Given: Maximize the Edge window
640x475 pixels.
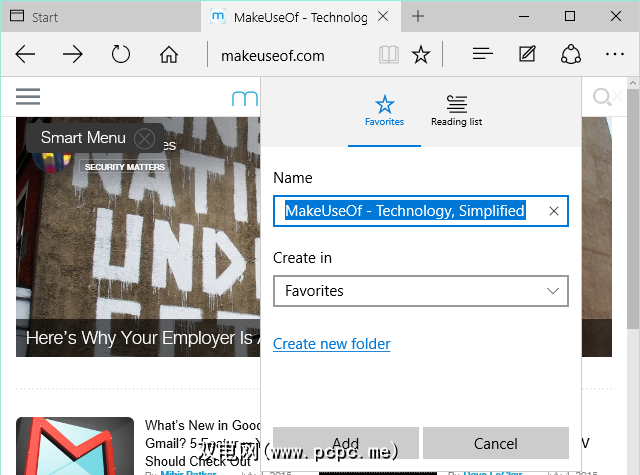Looking at the screenshot, I should click(570, 16).
